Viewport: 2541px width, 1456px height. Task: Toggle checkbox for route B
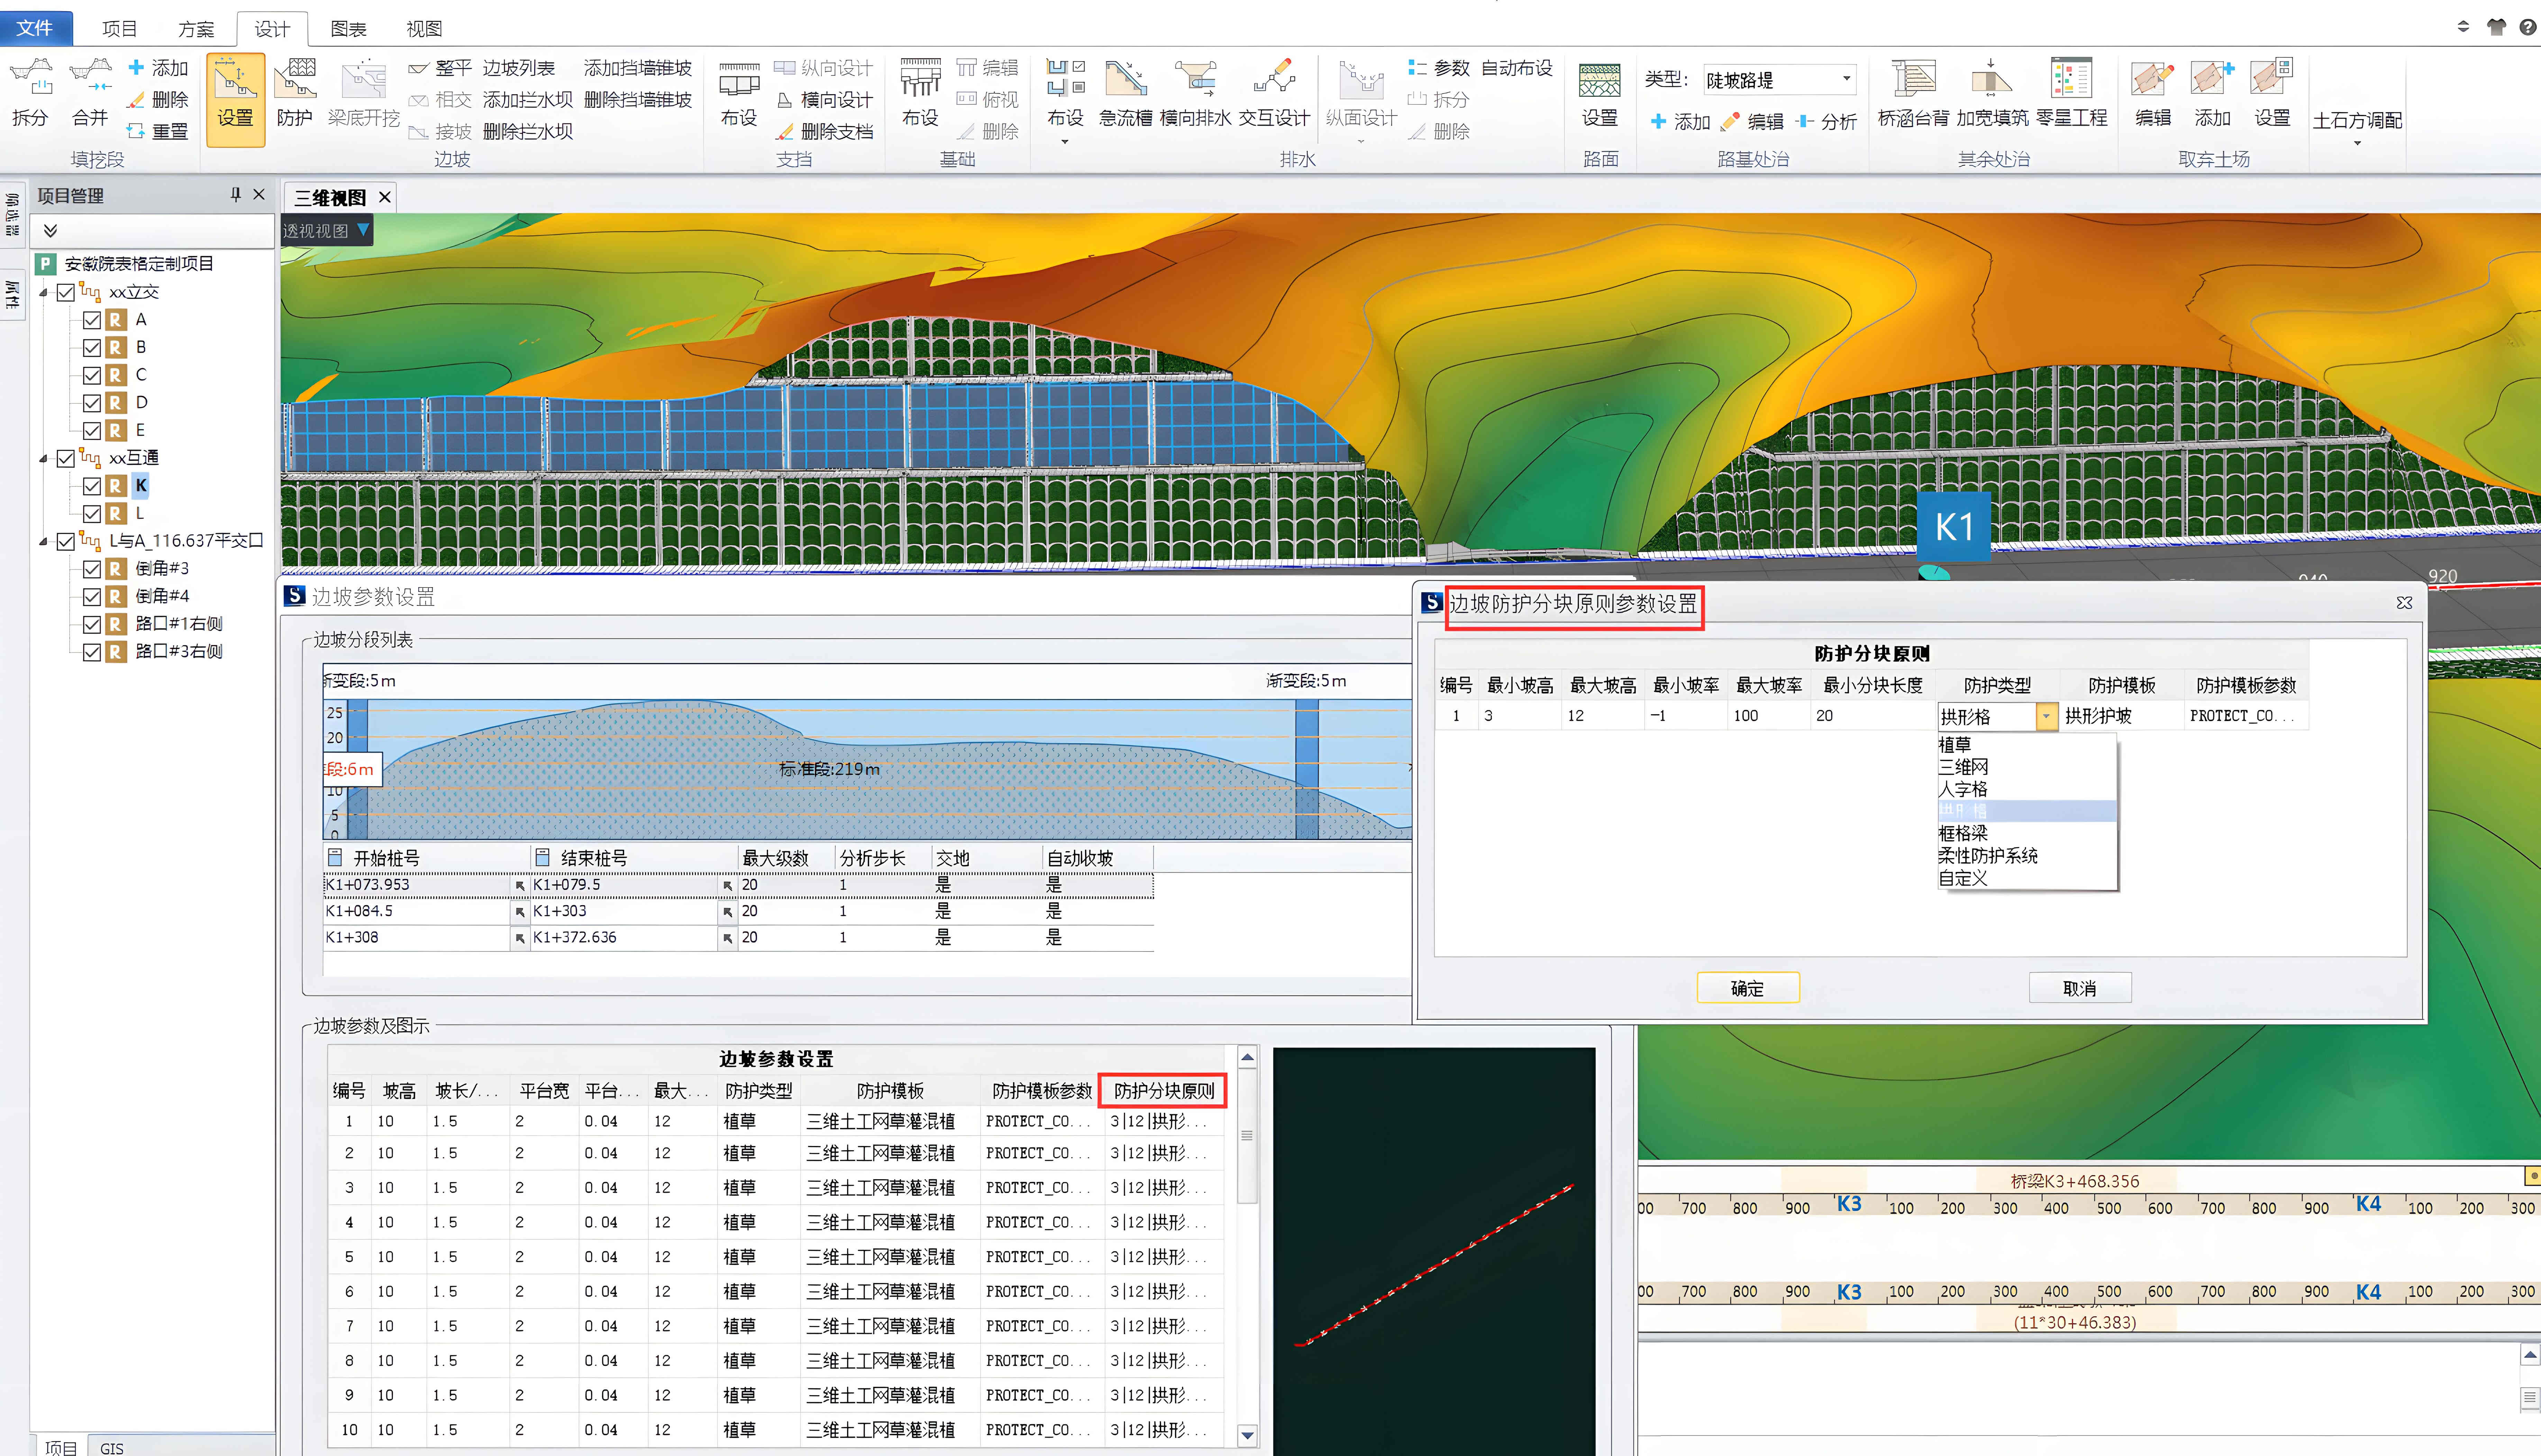tap(92, 348)
